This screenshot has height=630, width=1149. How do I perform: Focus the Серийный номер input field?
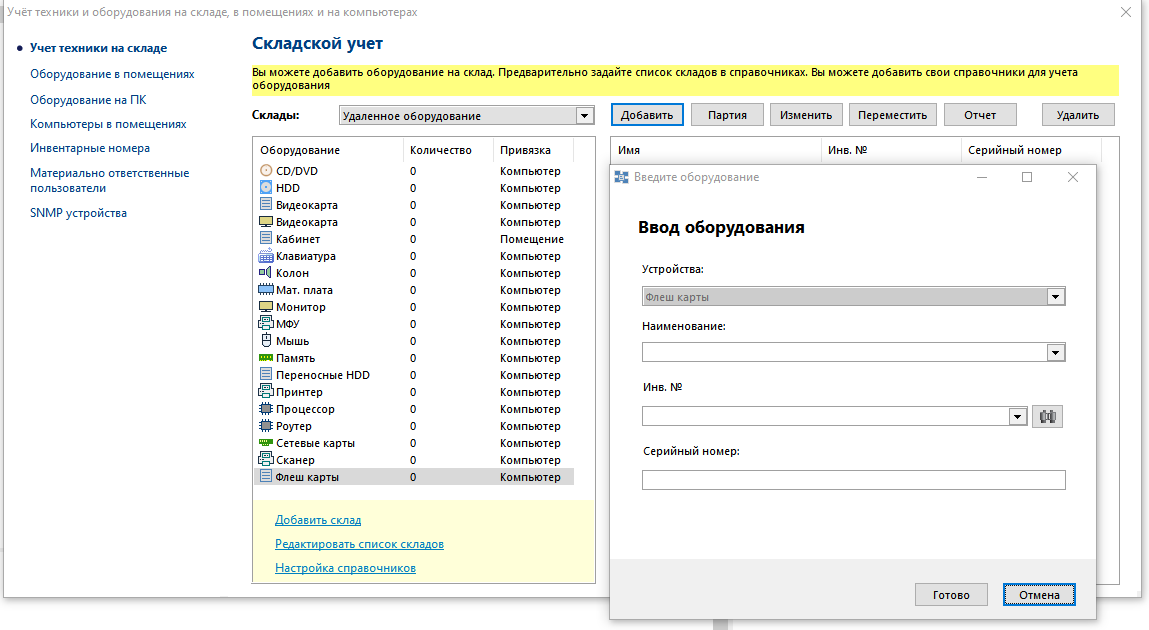coord(854,480)
